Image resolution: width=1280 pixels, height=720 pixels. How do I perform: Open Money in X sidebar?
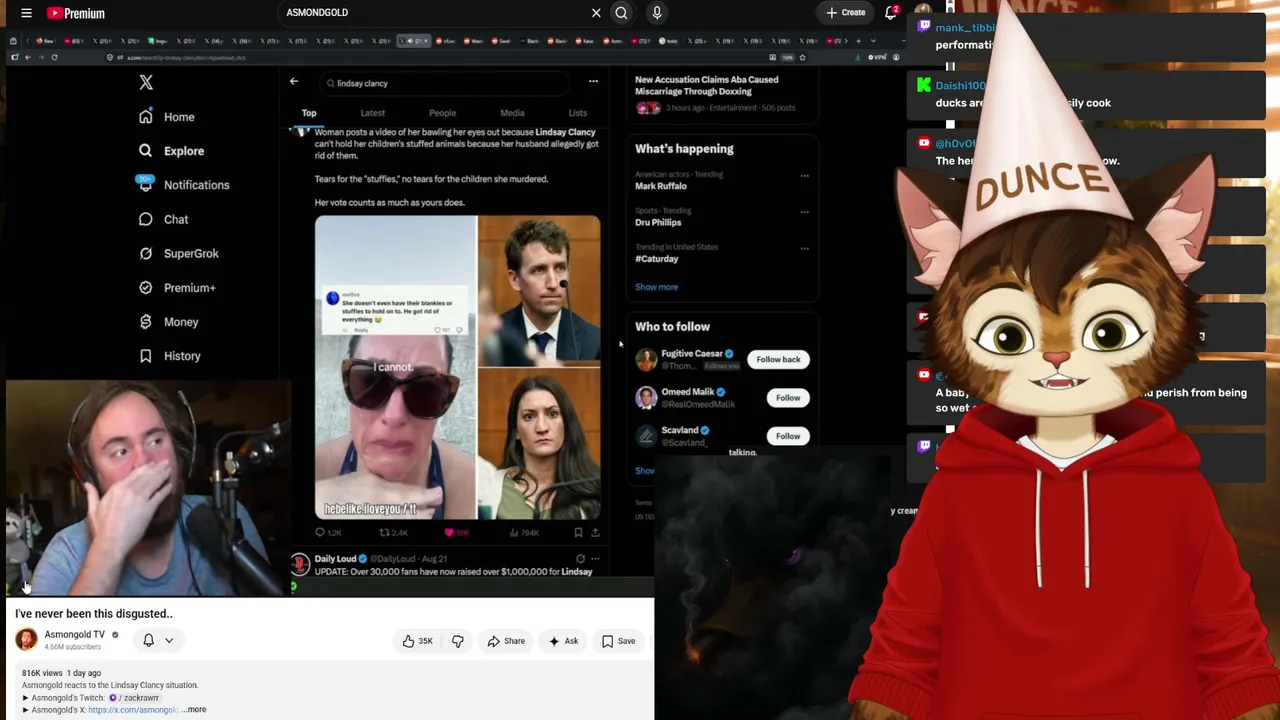coord(168,322)
